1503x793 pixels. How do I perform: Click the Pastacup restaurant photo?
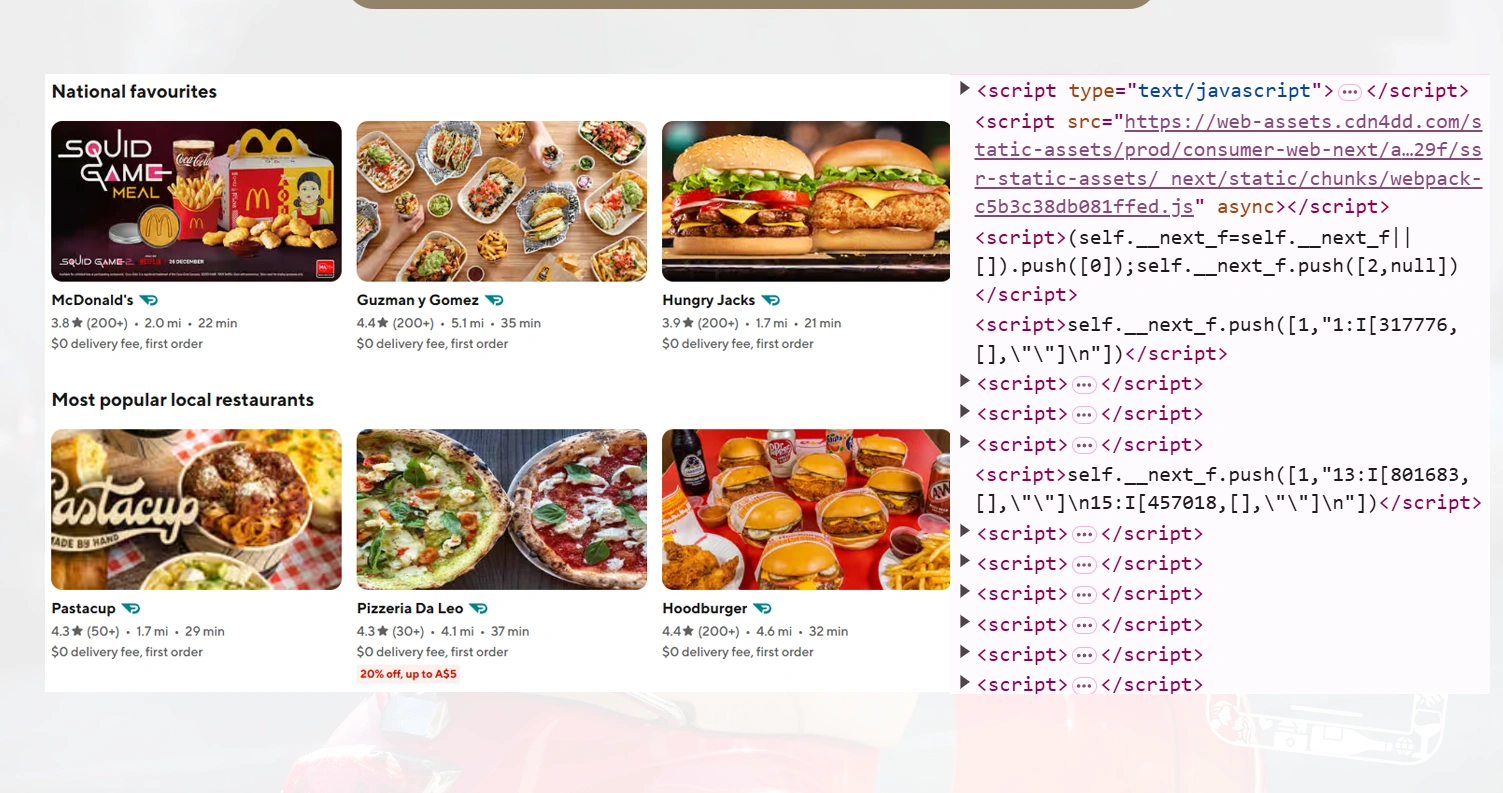(x=196, y=509)
